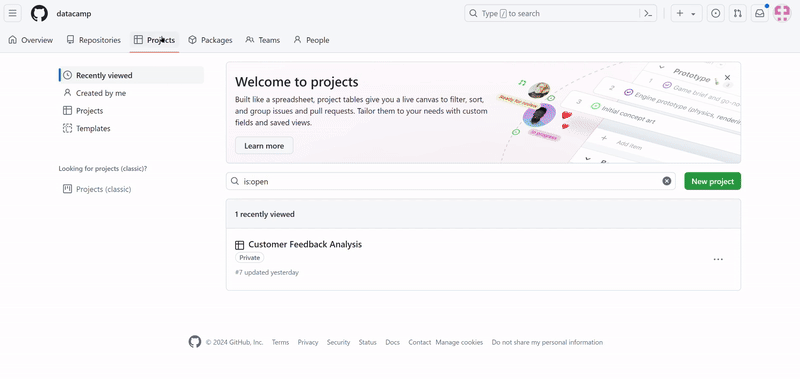
Task: Select Recently viewed in sidebar
Action: (x=131, y=75)
